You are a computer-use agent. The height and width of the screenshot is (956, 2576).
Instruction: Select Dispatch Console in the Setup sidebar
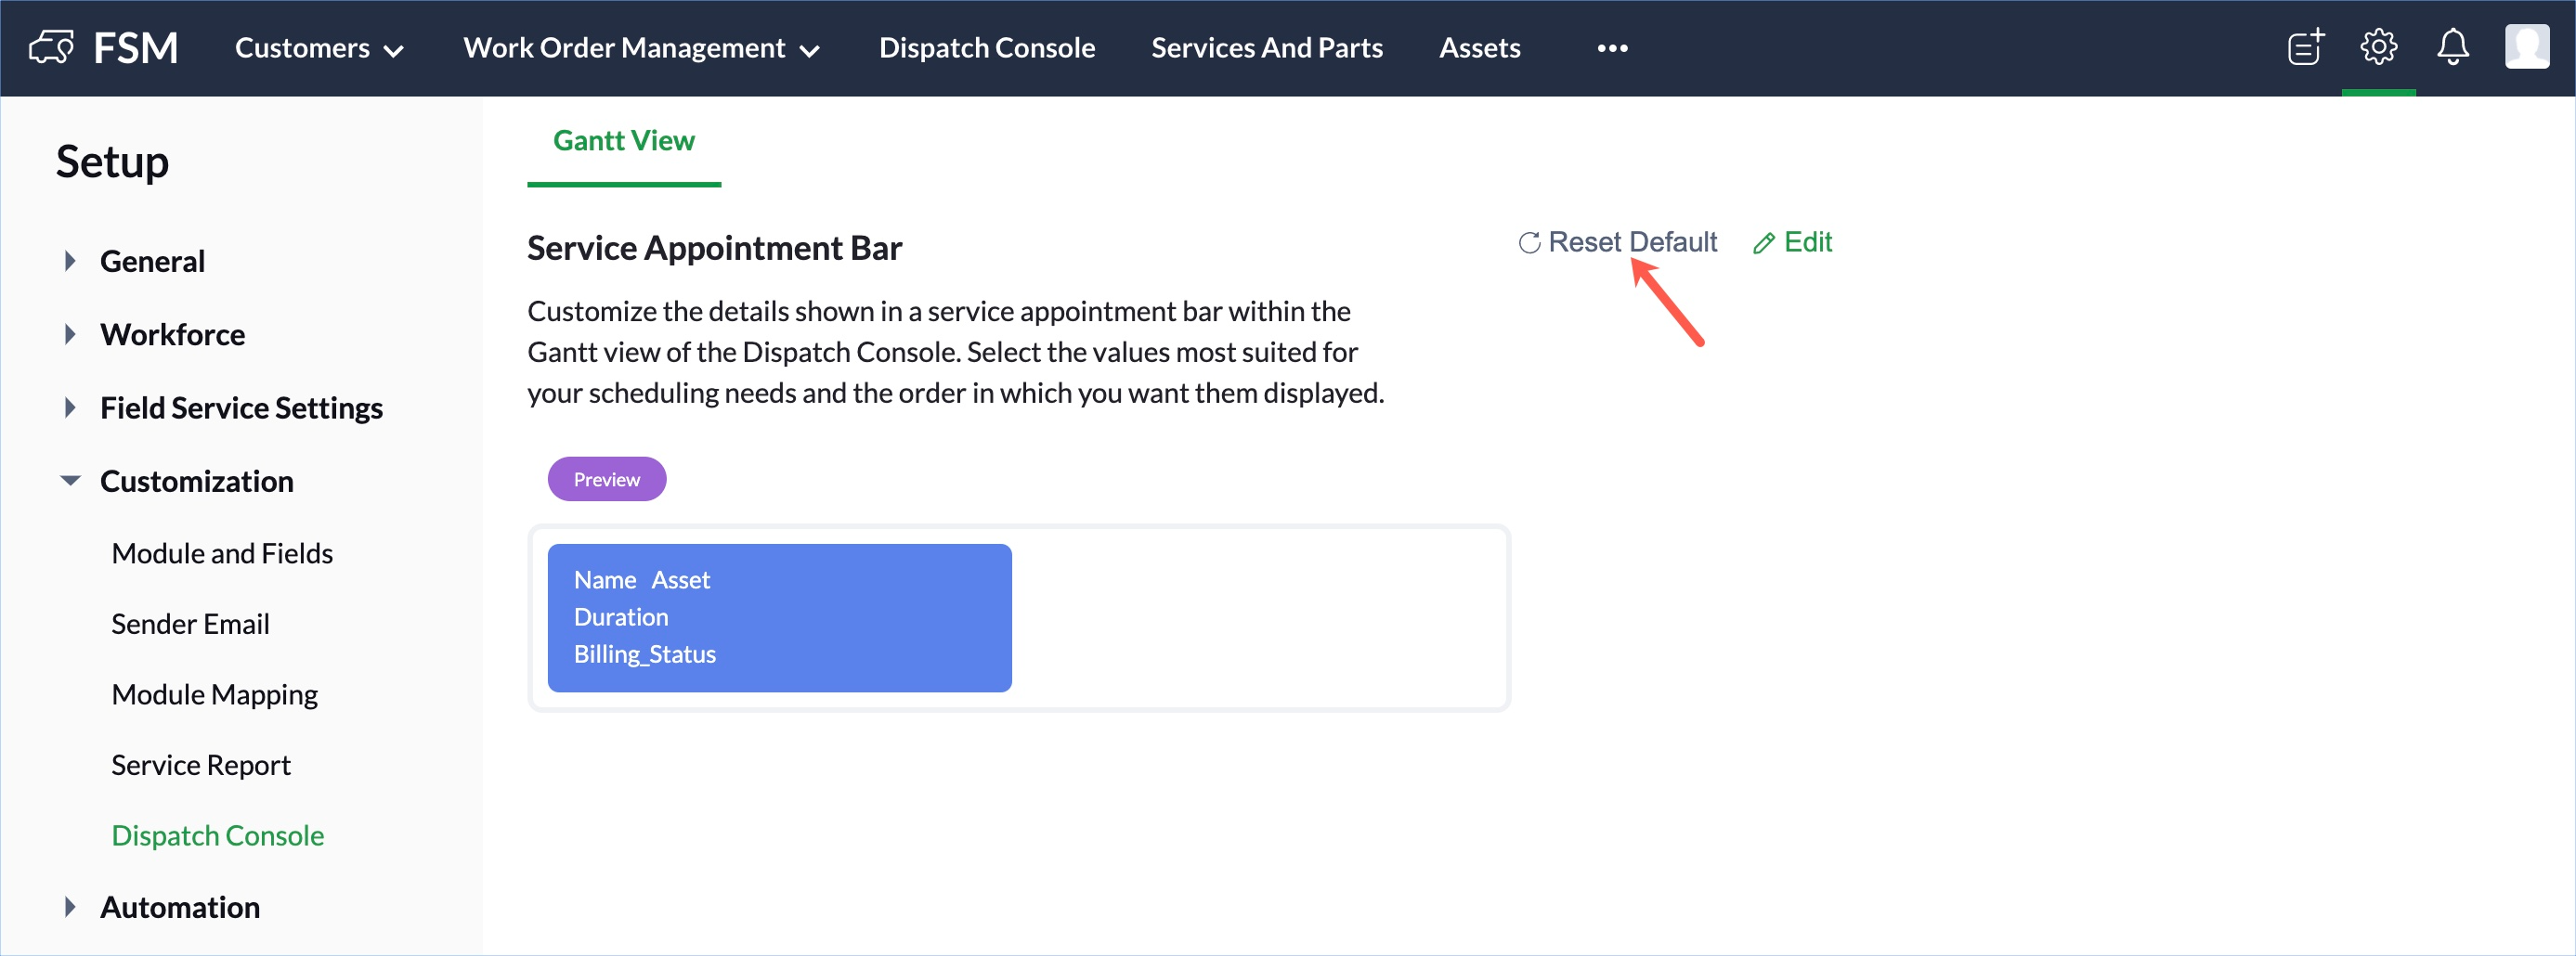point(217,835)
